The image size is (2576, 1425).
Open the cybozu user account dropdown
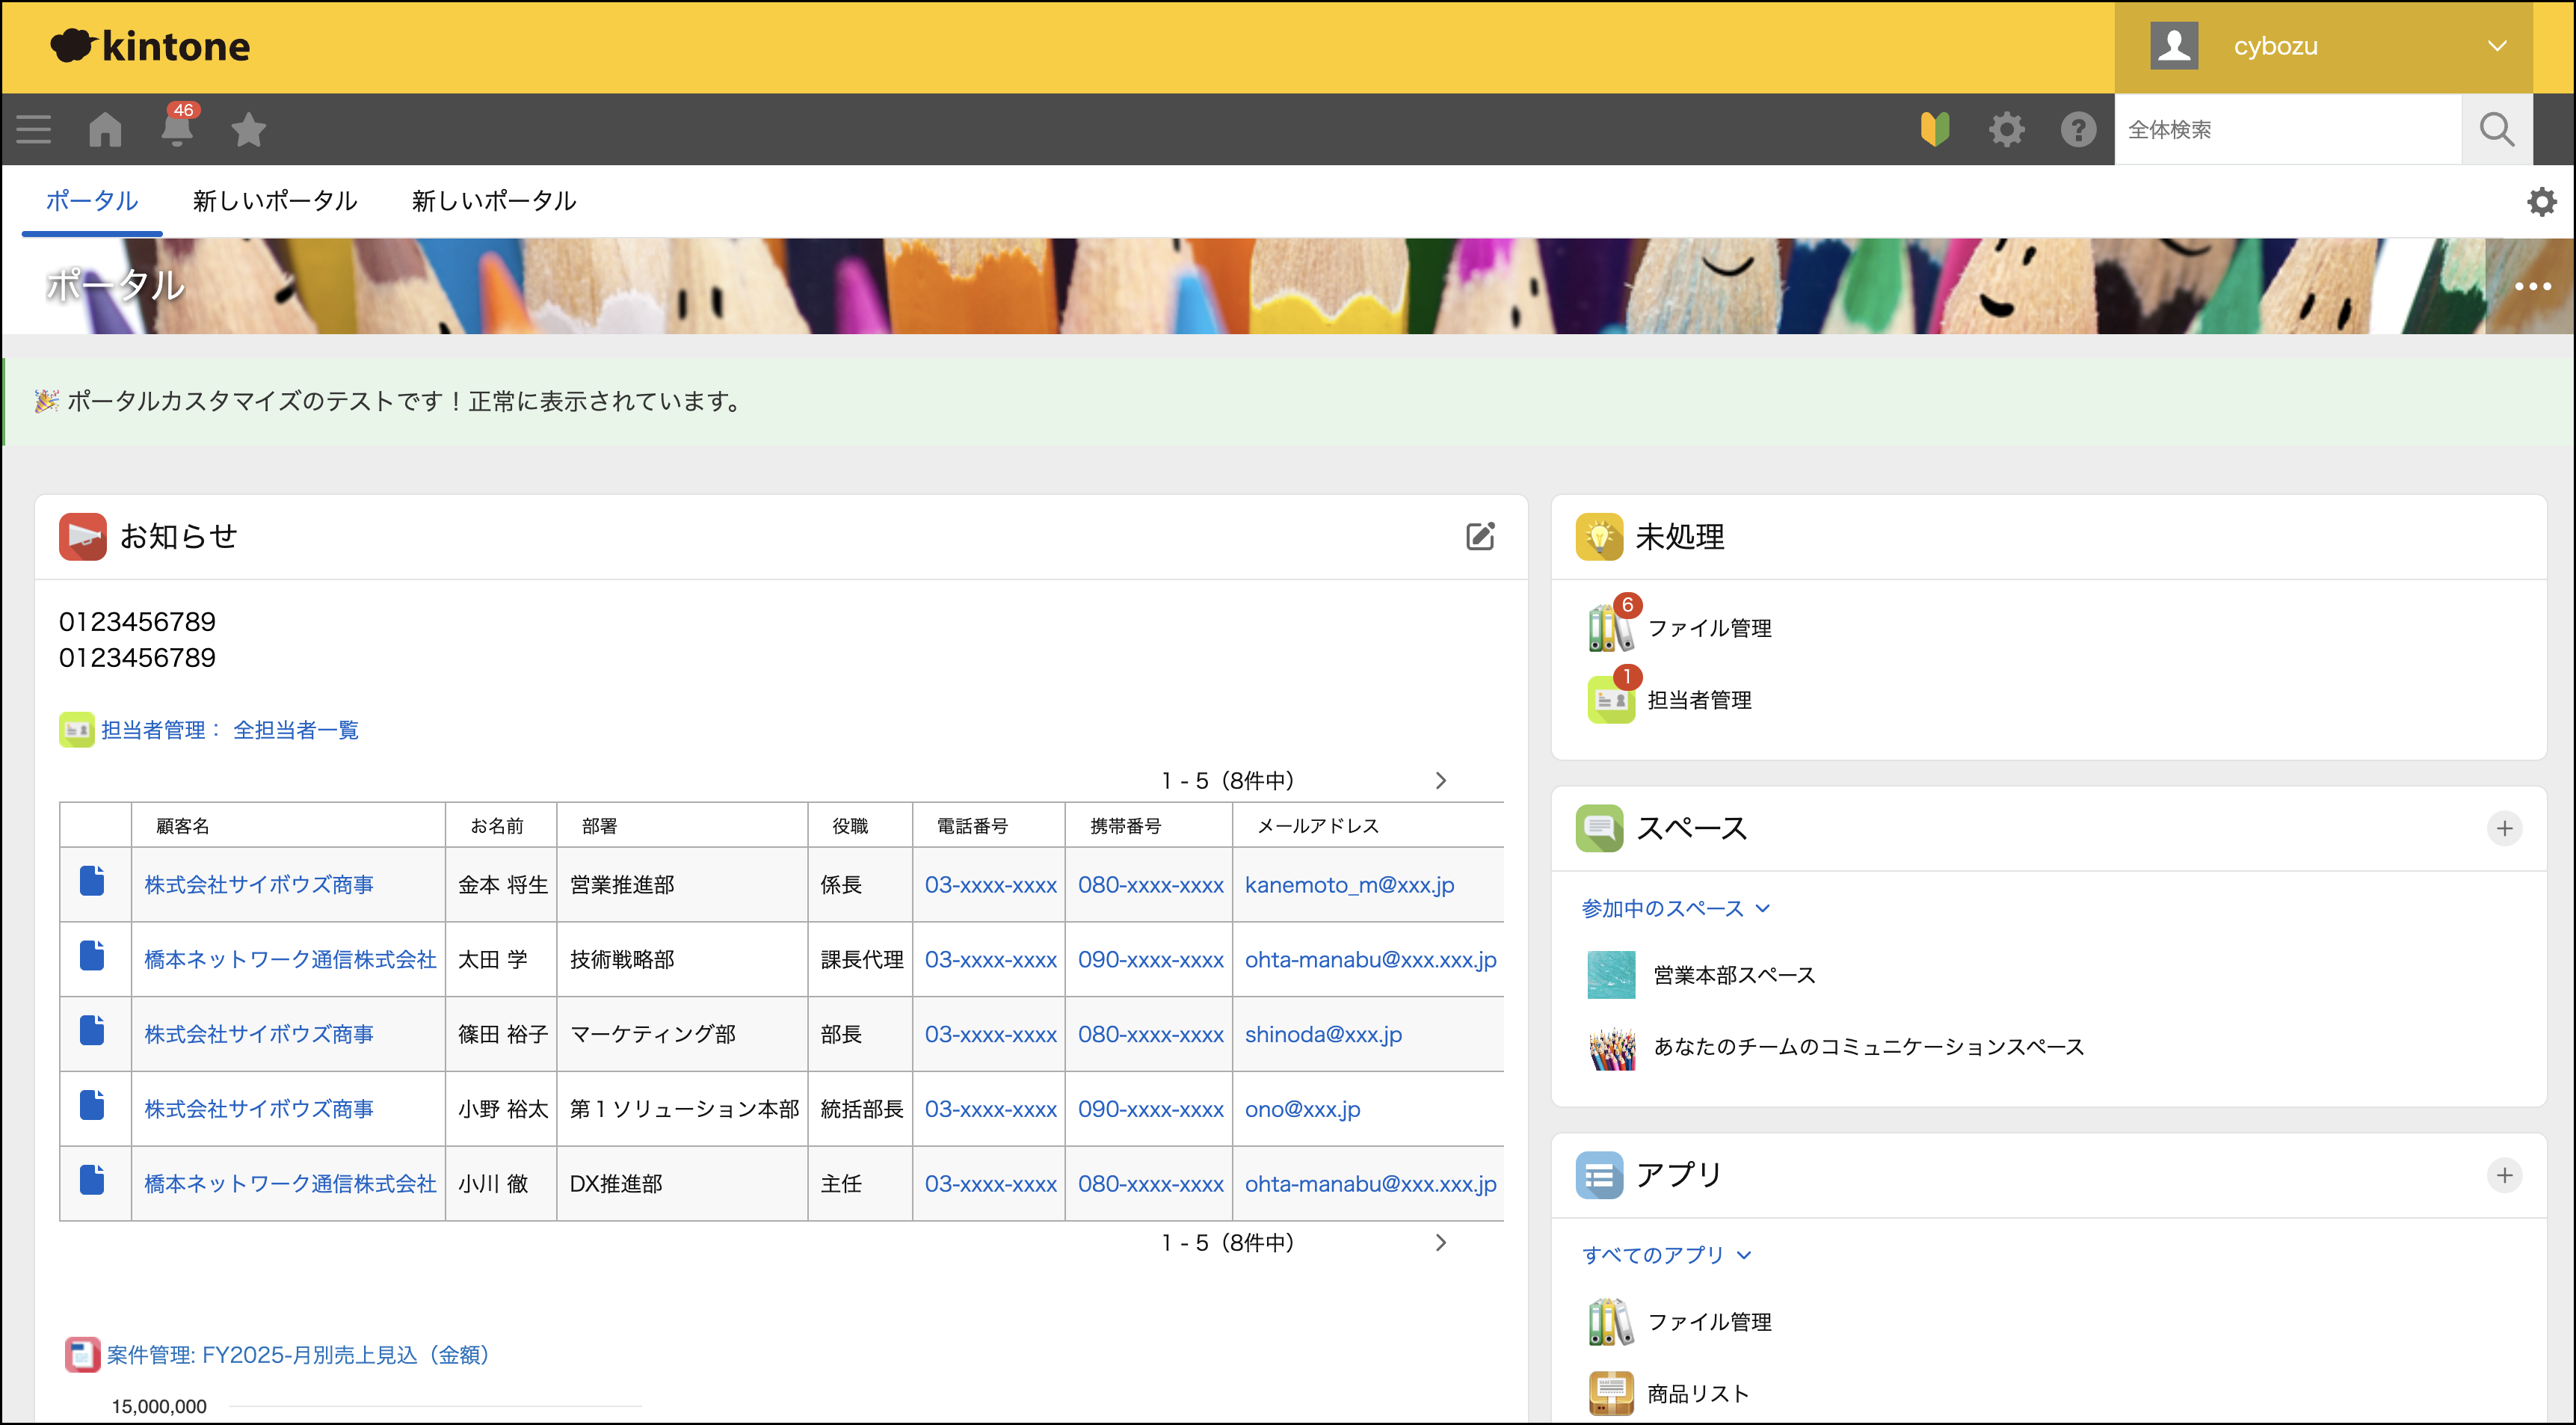(2323, 47)
